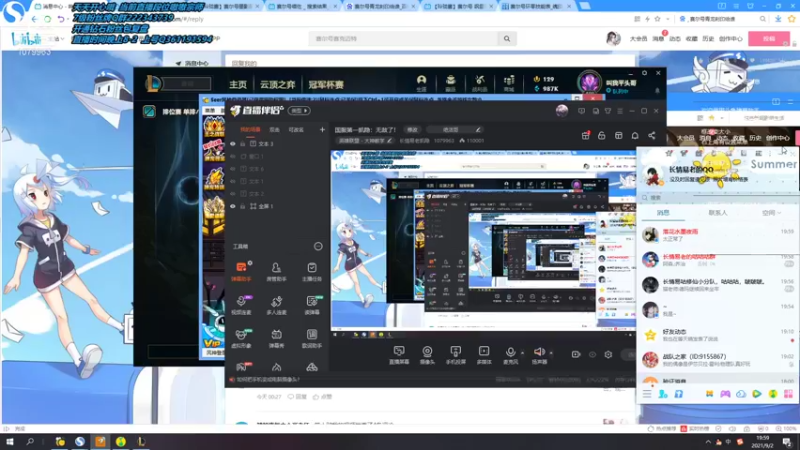This screenshot has height=450, width=800.
Task: Open the 多人连麦 tool
Action: (x=276, y=305)
